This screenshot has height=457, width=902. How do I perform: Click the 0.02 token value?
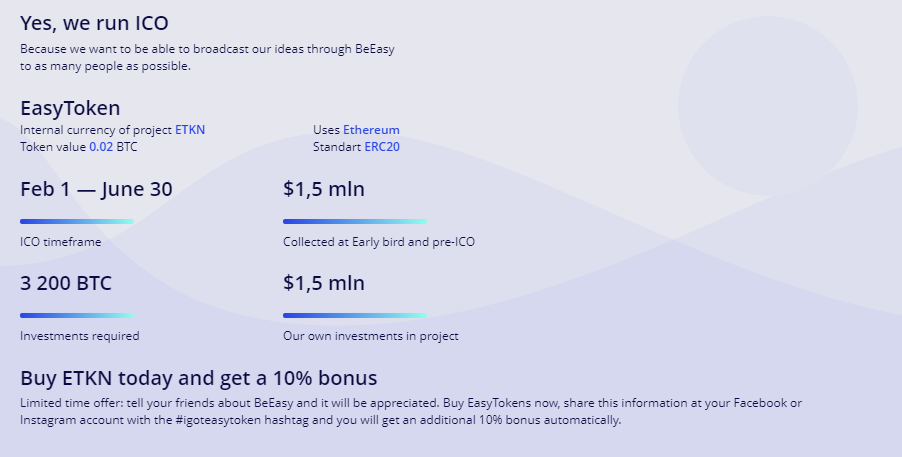[x=101, y=147]
